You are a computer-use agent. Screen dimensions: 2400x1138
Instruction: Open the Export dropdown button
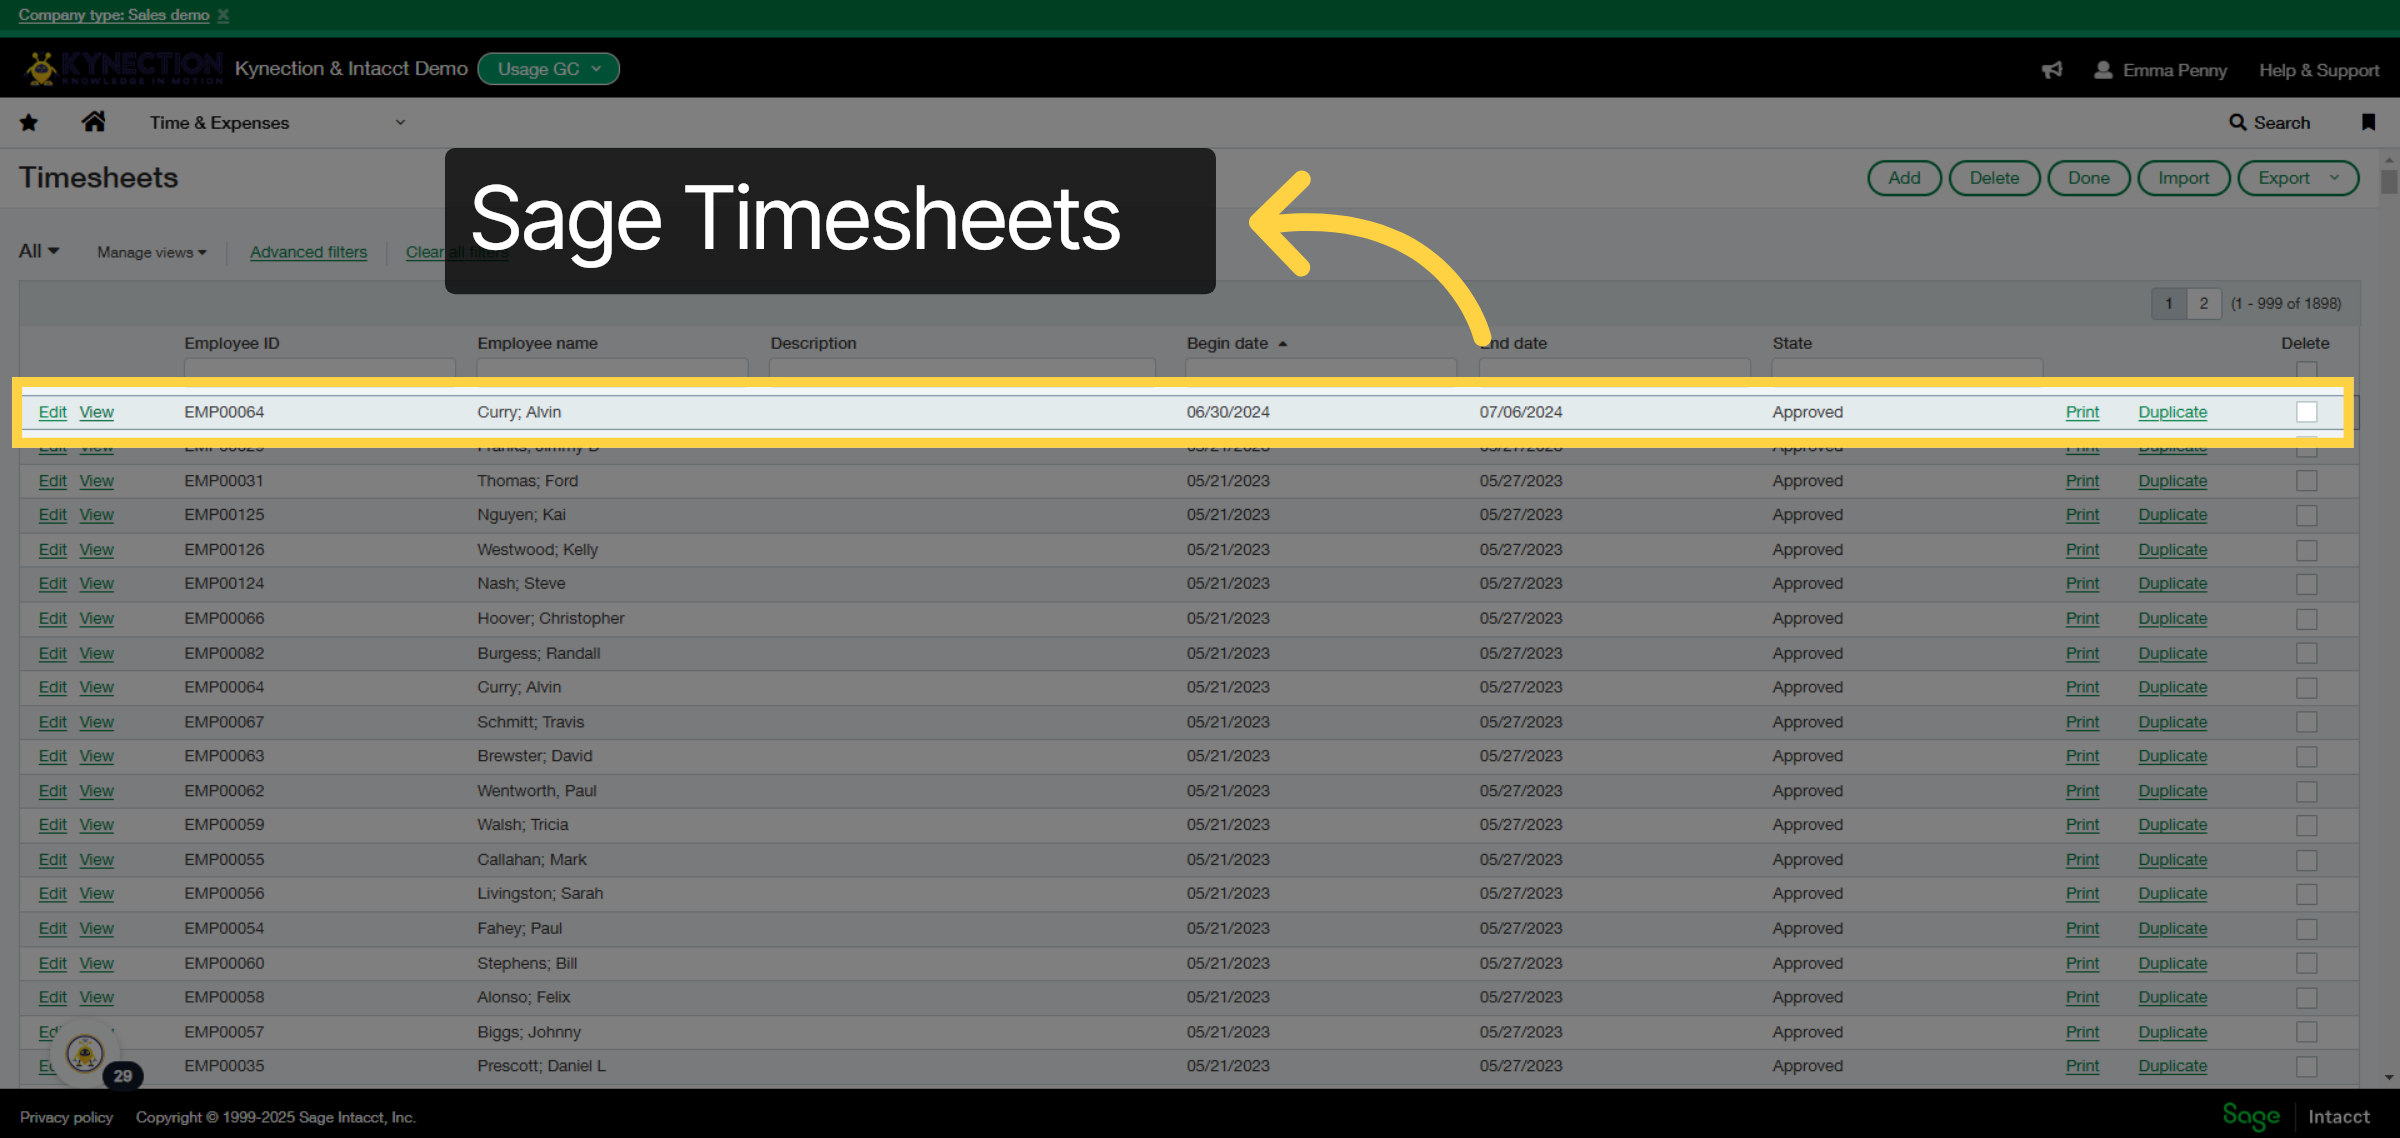[2298, 178]
